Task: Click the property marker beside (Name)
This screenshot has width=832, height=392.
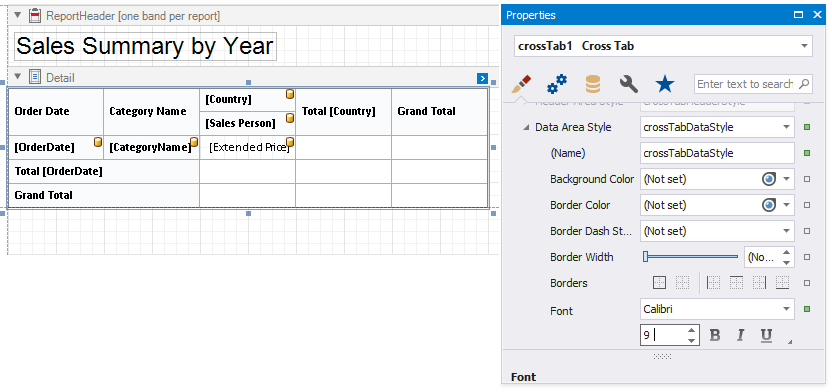Action: pos(807,153)
